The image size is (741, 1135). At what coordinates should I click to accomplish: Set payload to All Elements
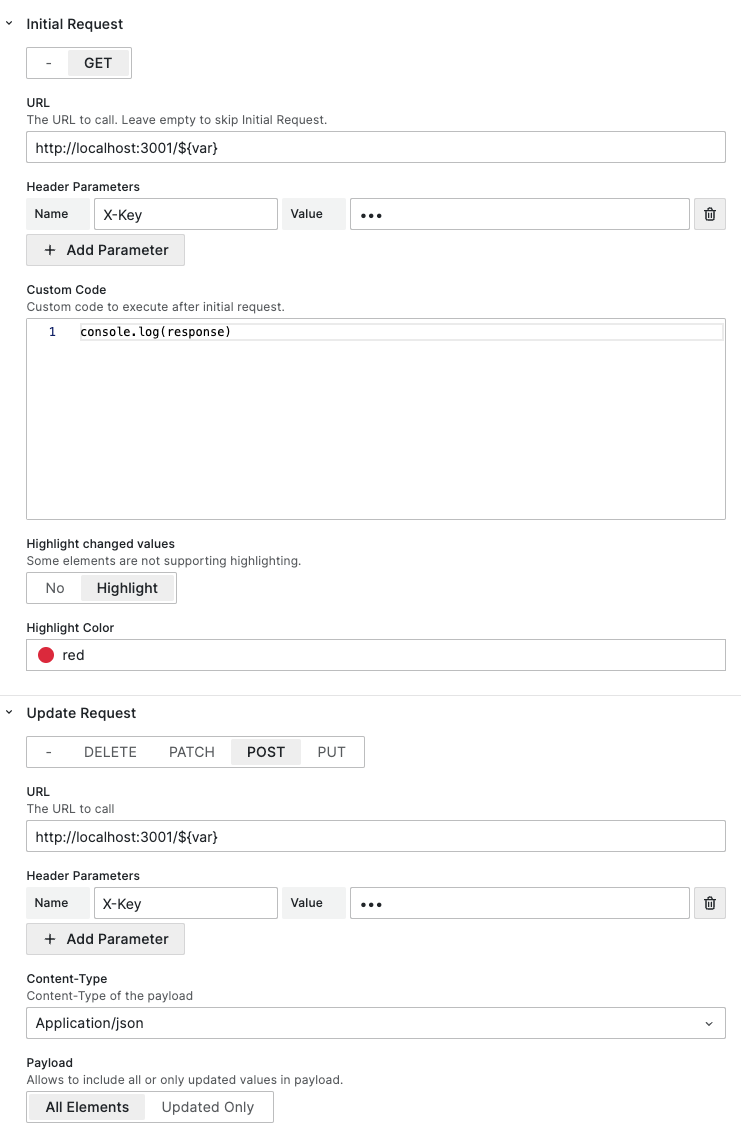[x=87, y=1107]
